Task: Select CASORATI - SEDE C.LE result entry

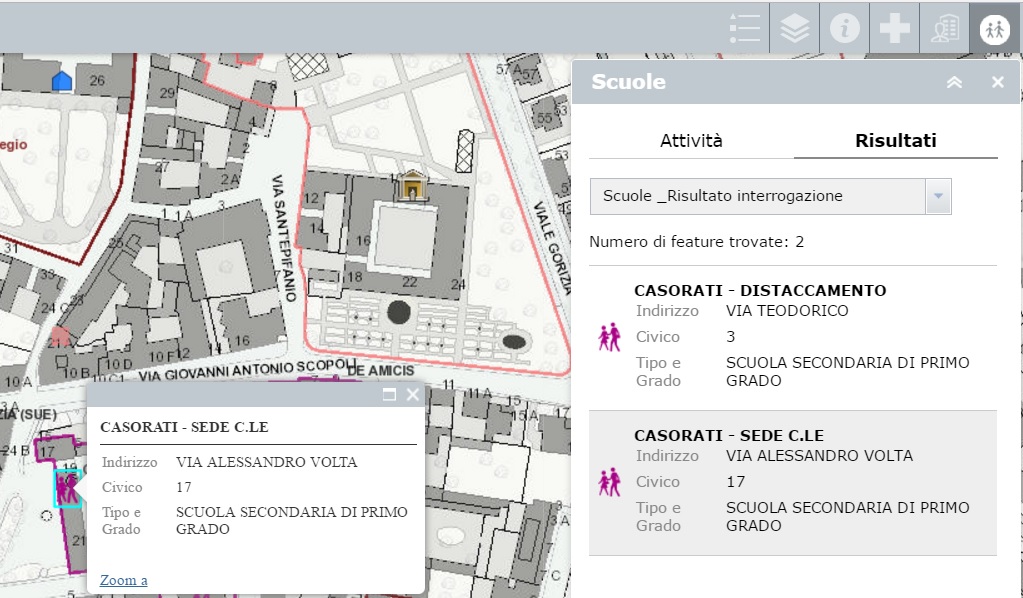Action: (792, 482)
